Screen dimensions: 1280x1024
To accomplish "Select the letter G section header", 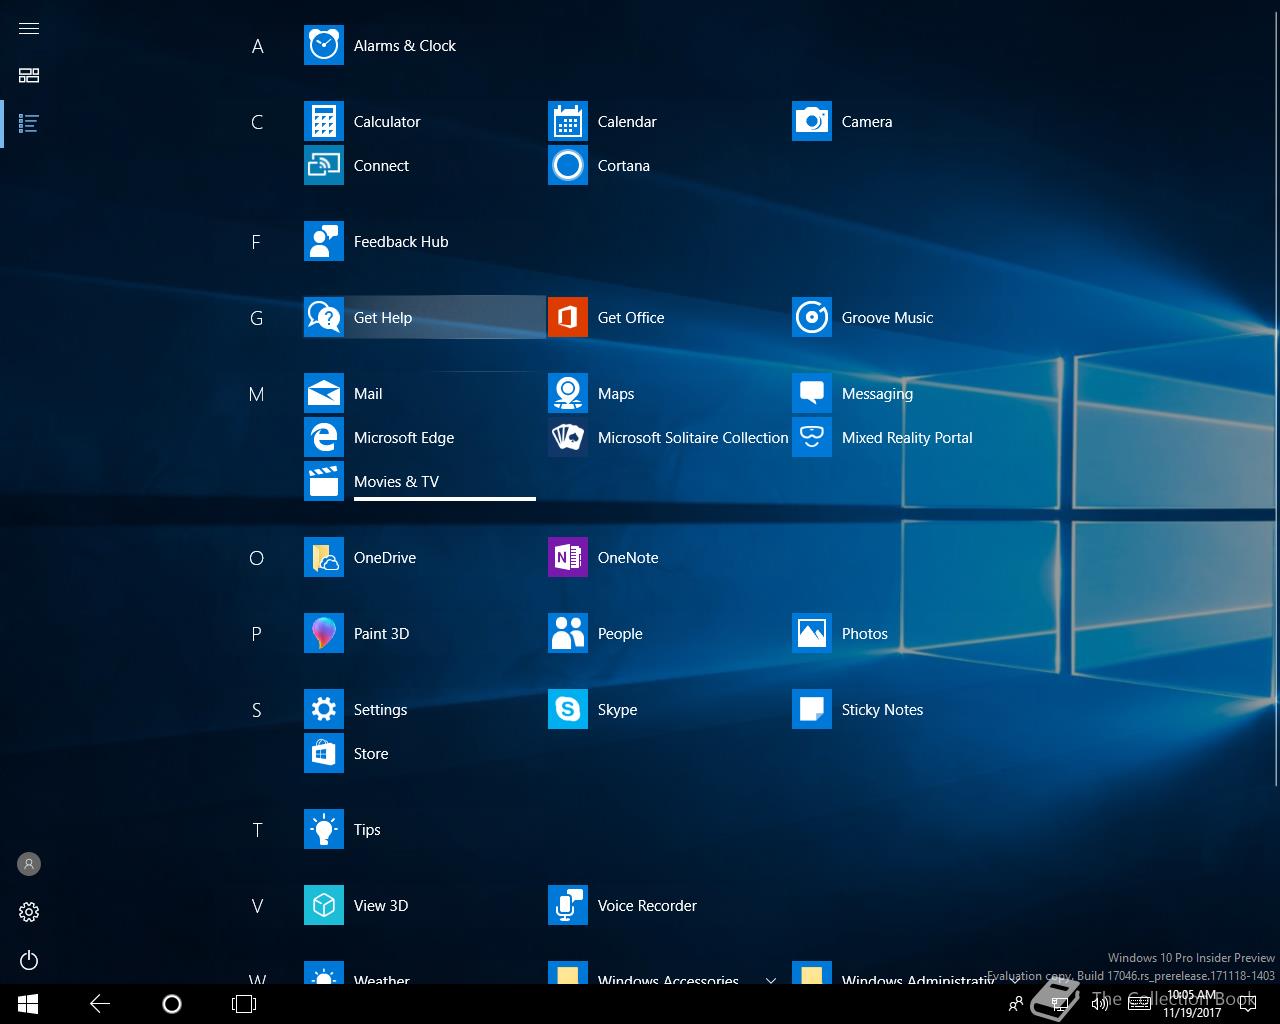I will (257, 318).
